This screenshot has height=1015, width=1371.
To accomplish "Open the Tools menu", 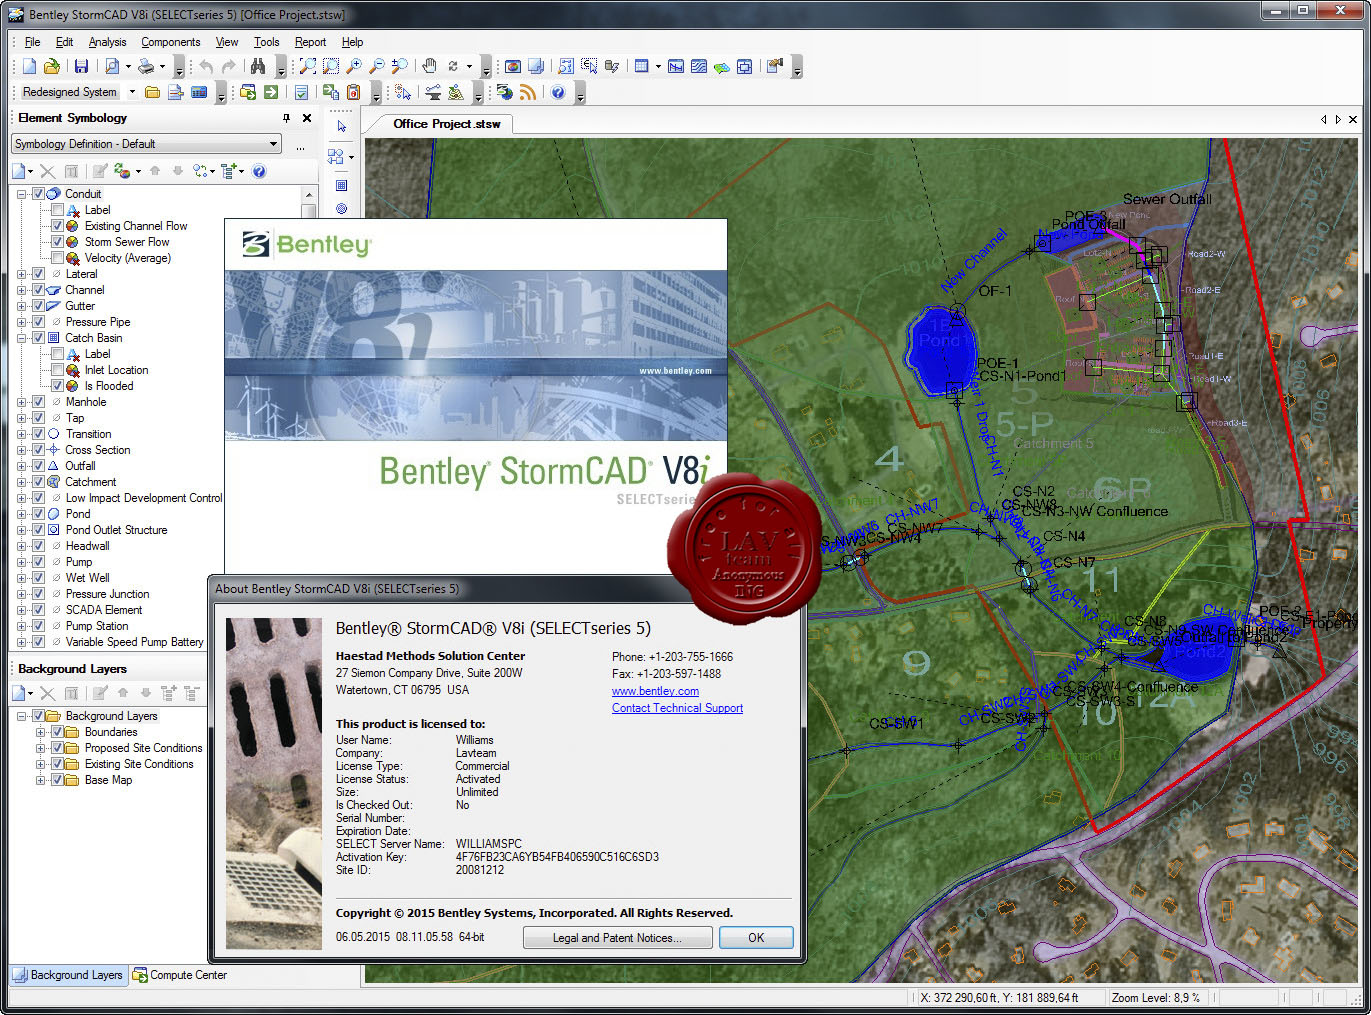I will tap(266, 42).
